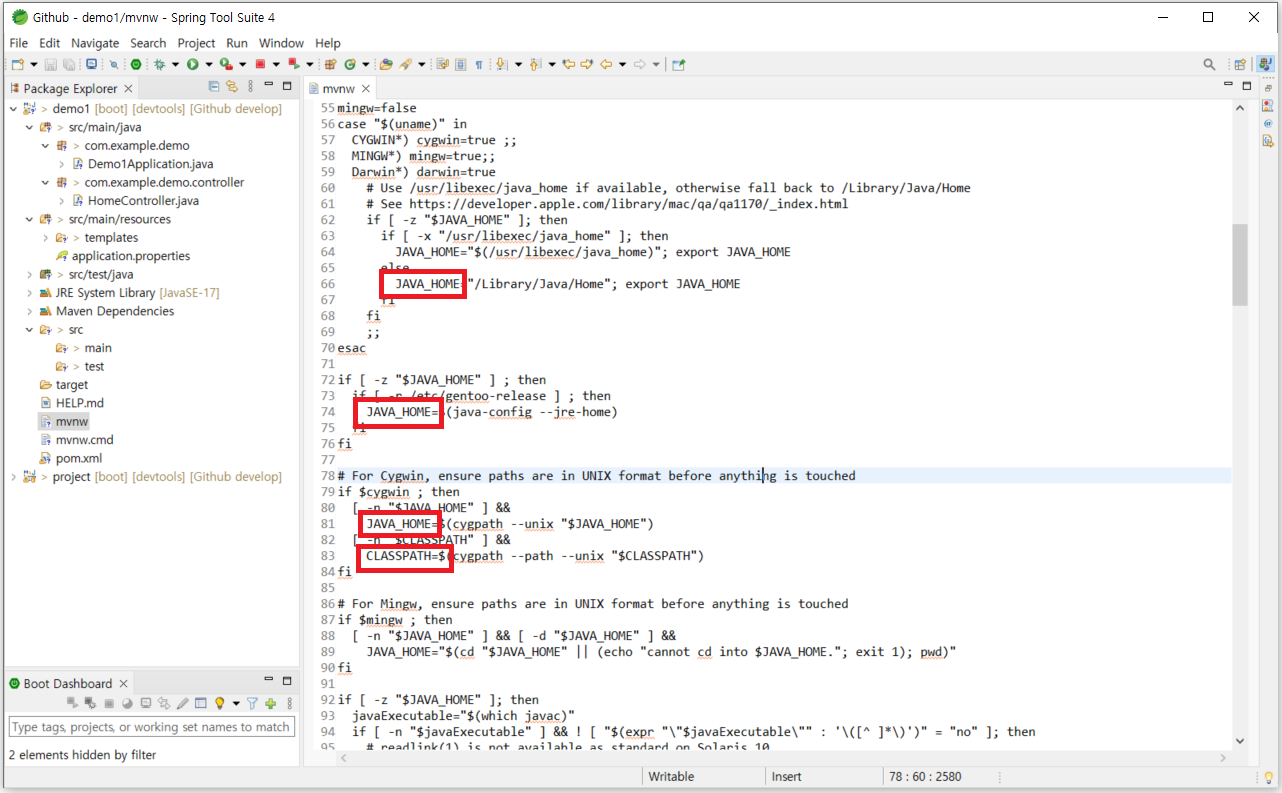This screenshot has width=1282, height=793.
Task: Select application.properties file
Action: (122, 256)
